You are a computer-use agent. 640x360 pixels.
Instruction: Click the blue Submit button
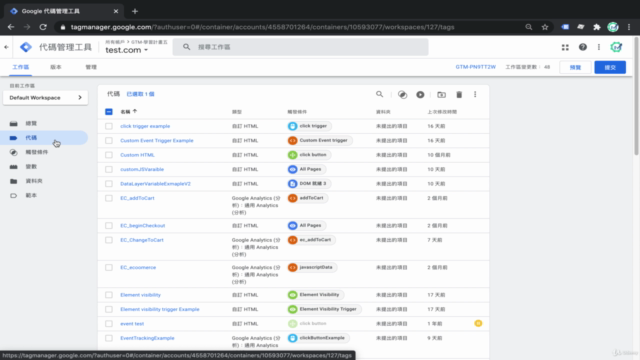610,67
